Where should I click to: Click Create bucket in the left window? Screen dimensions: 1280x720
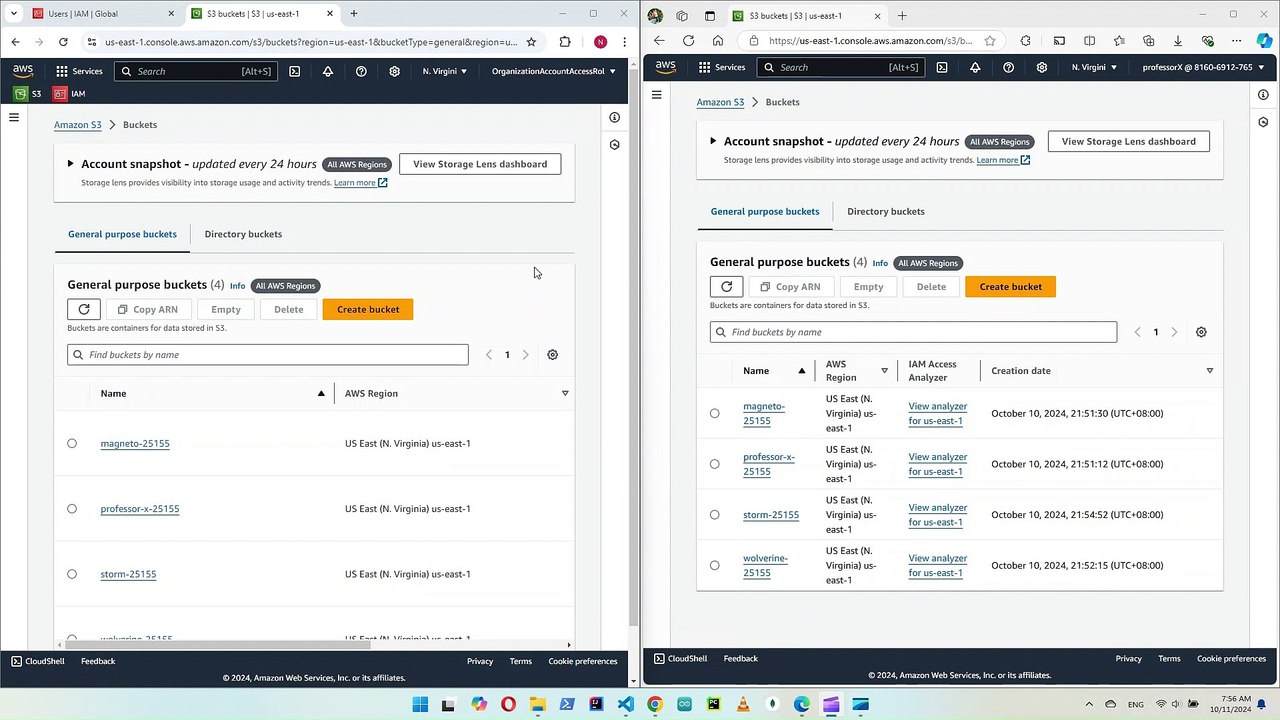pyautogui.click(x=368, y=310)
